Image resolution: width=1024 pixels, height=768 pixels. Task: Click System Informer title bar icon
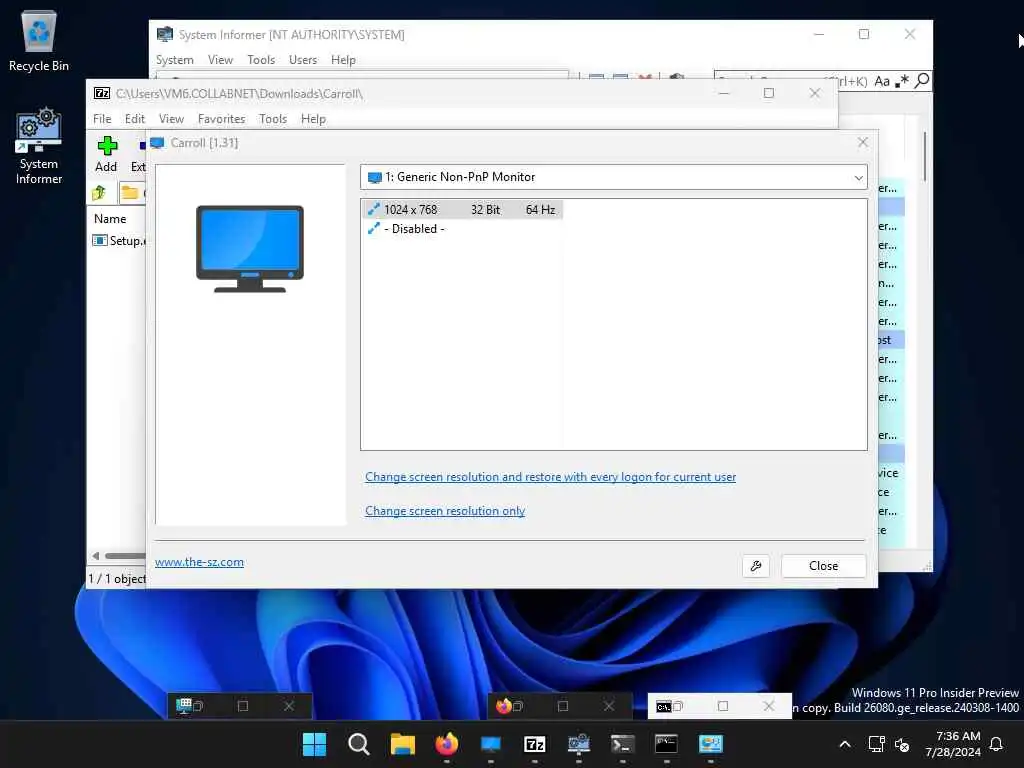pyautogui.click(x=165, y=35)
